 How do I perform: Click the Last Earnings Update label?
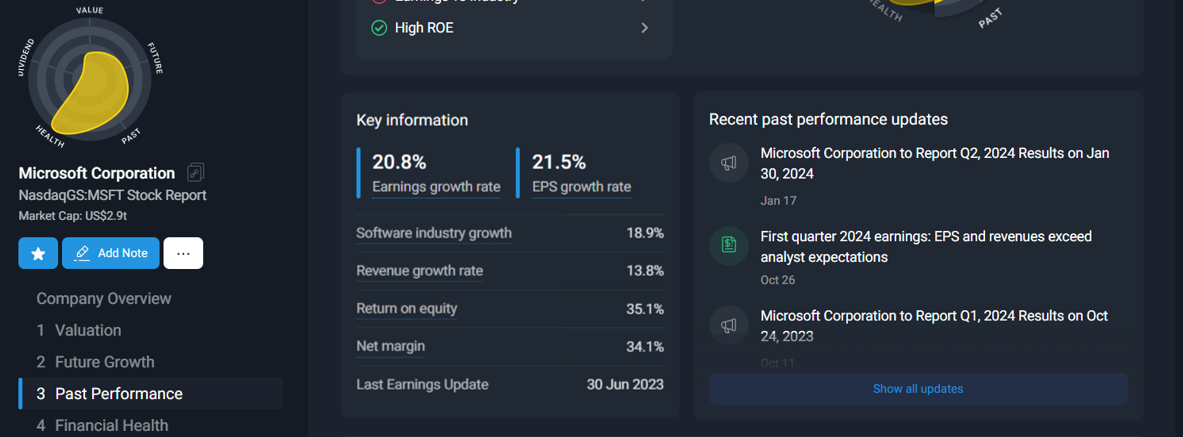coord(422,384)
